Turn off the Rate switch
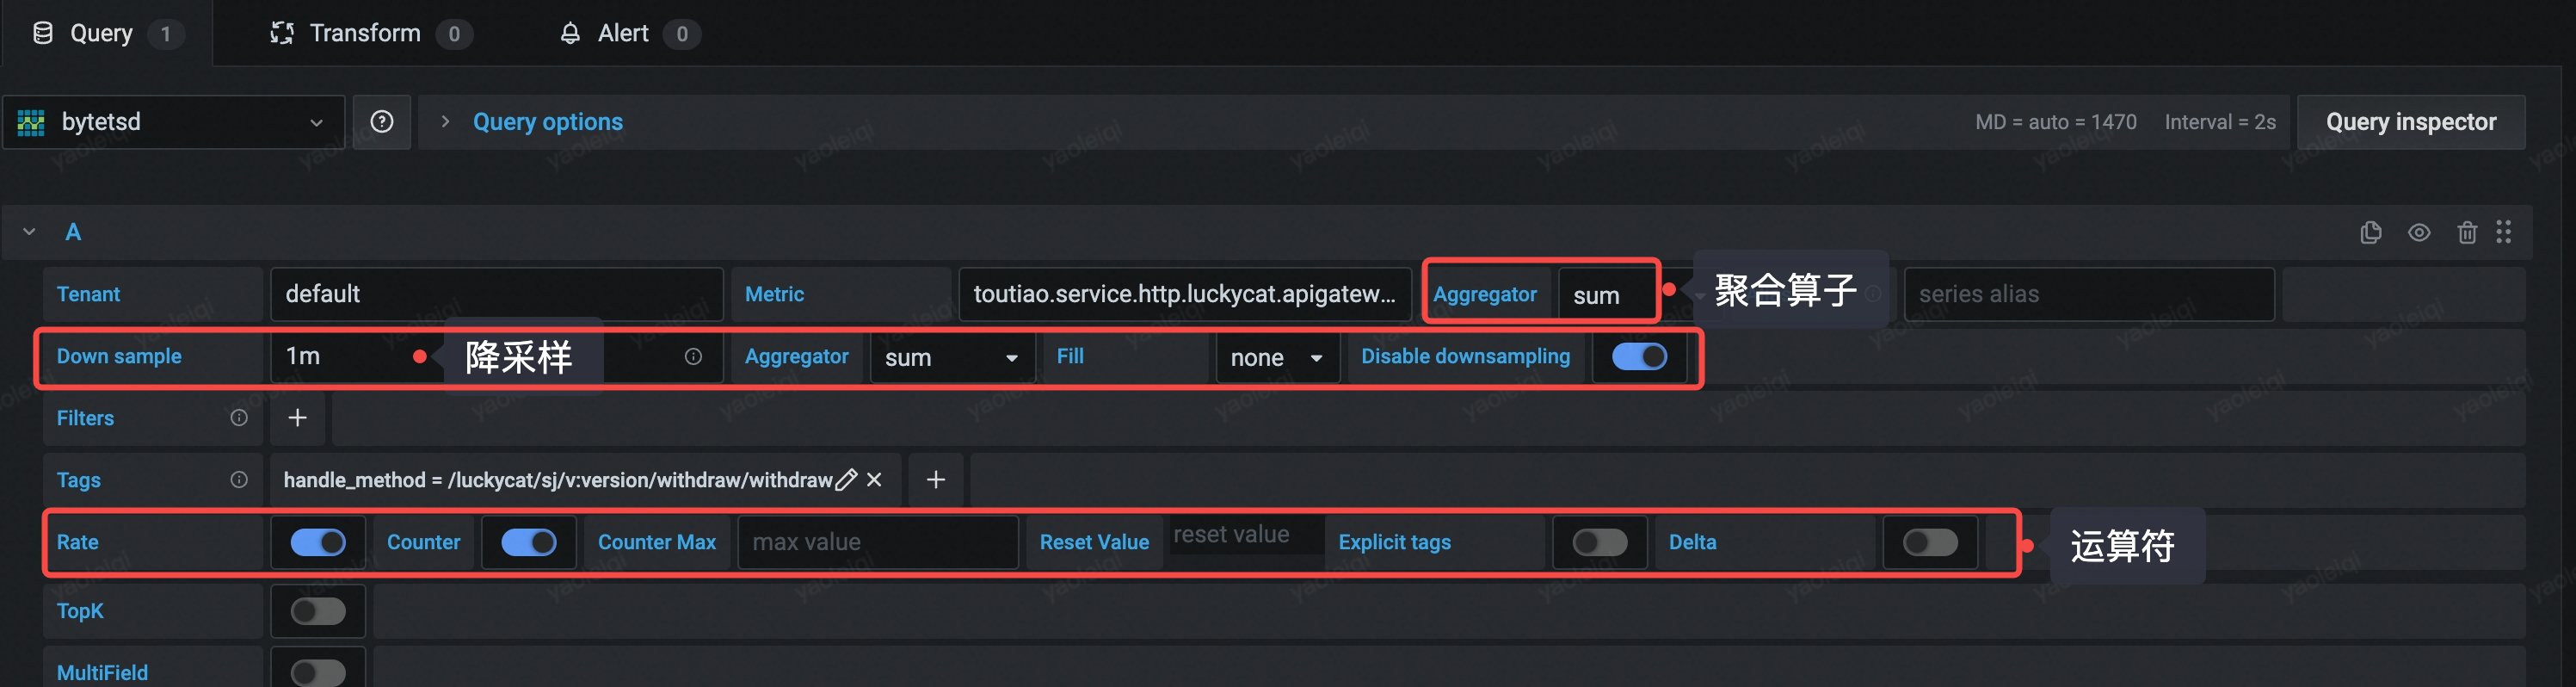Image resolution: width=2576 pixels, height=687 pixels. pos(318,542)
